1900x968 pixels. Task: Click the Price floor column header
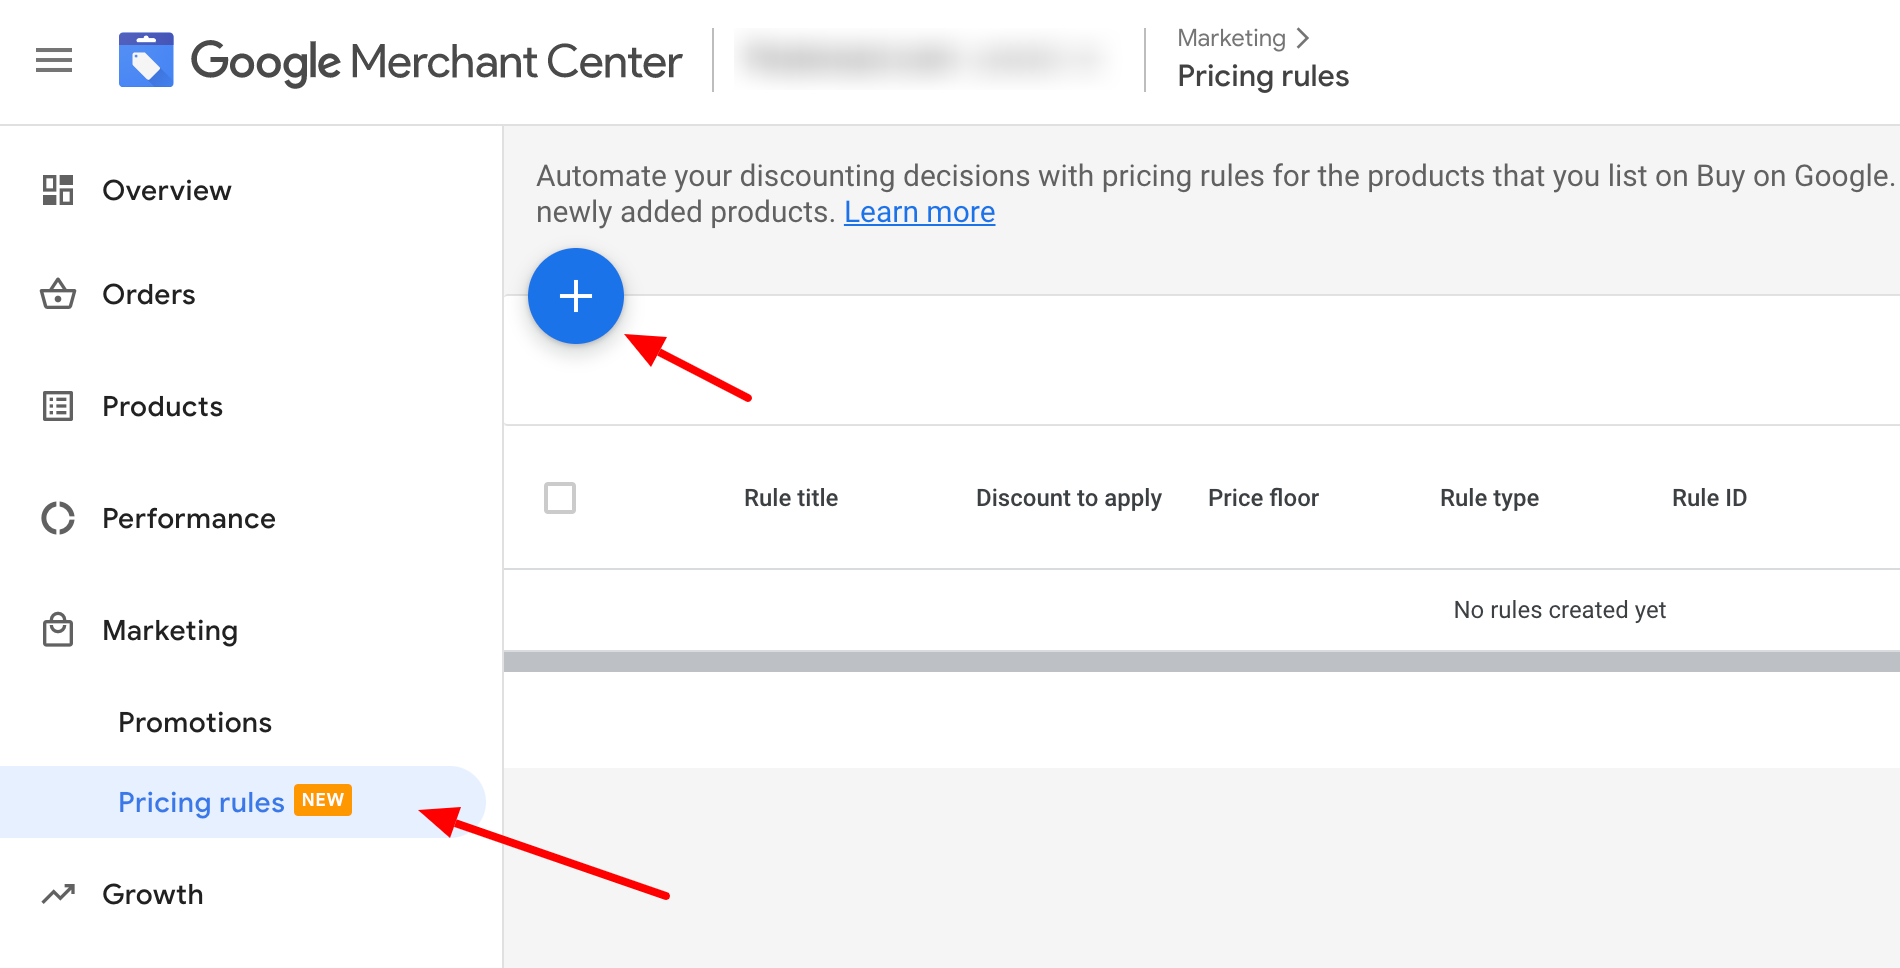coord(1263,498)
